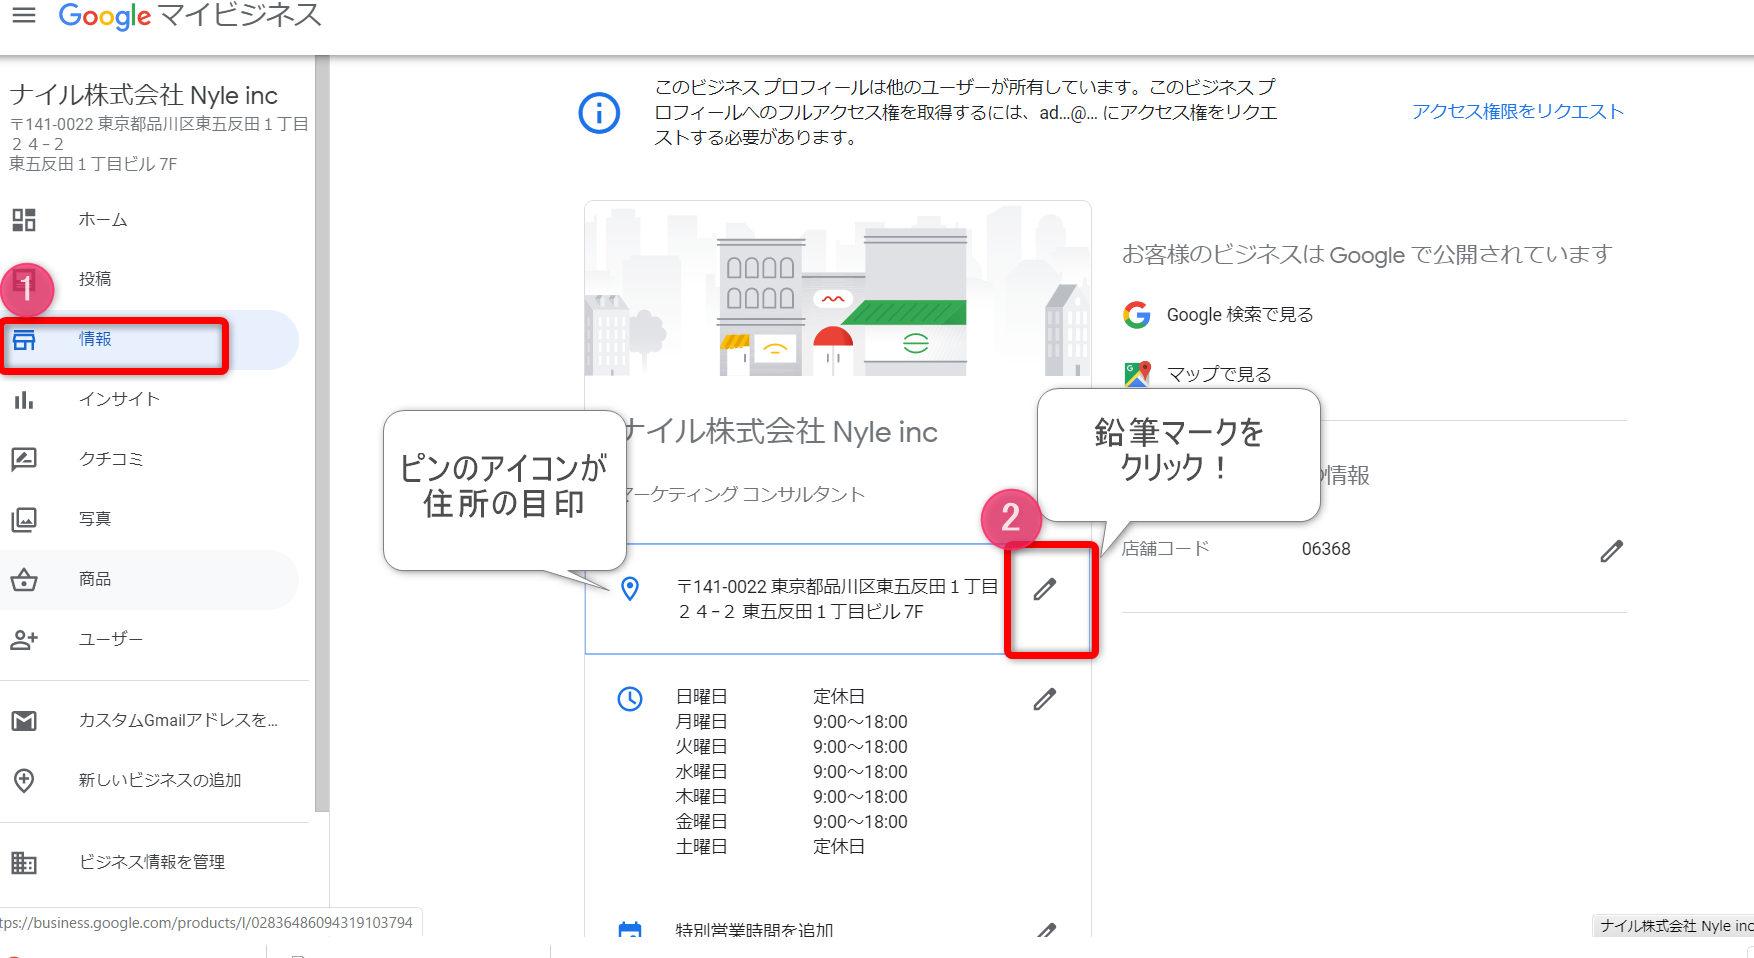Image resolution: width=1754 pixels, height=958 pixels.
Task: Click the 写真 photo icon
Action: pos(24,519)
